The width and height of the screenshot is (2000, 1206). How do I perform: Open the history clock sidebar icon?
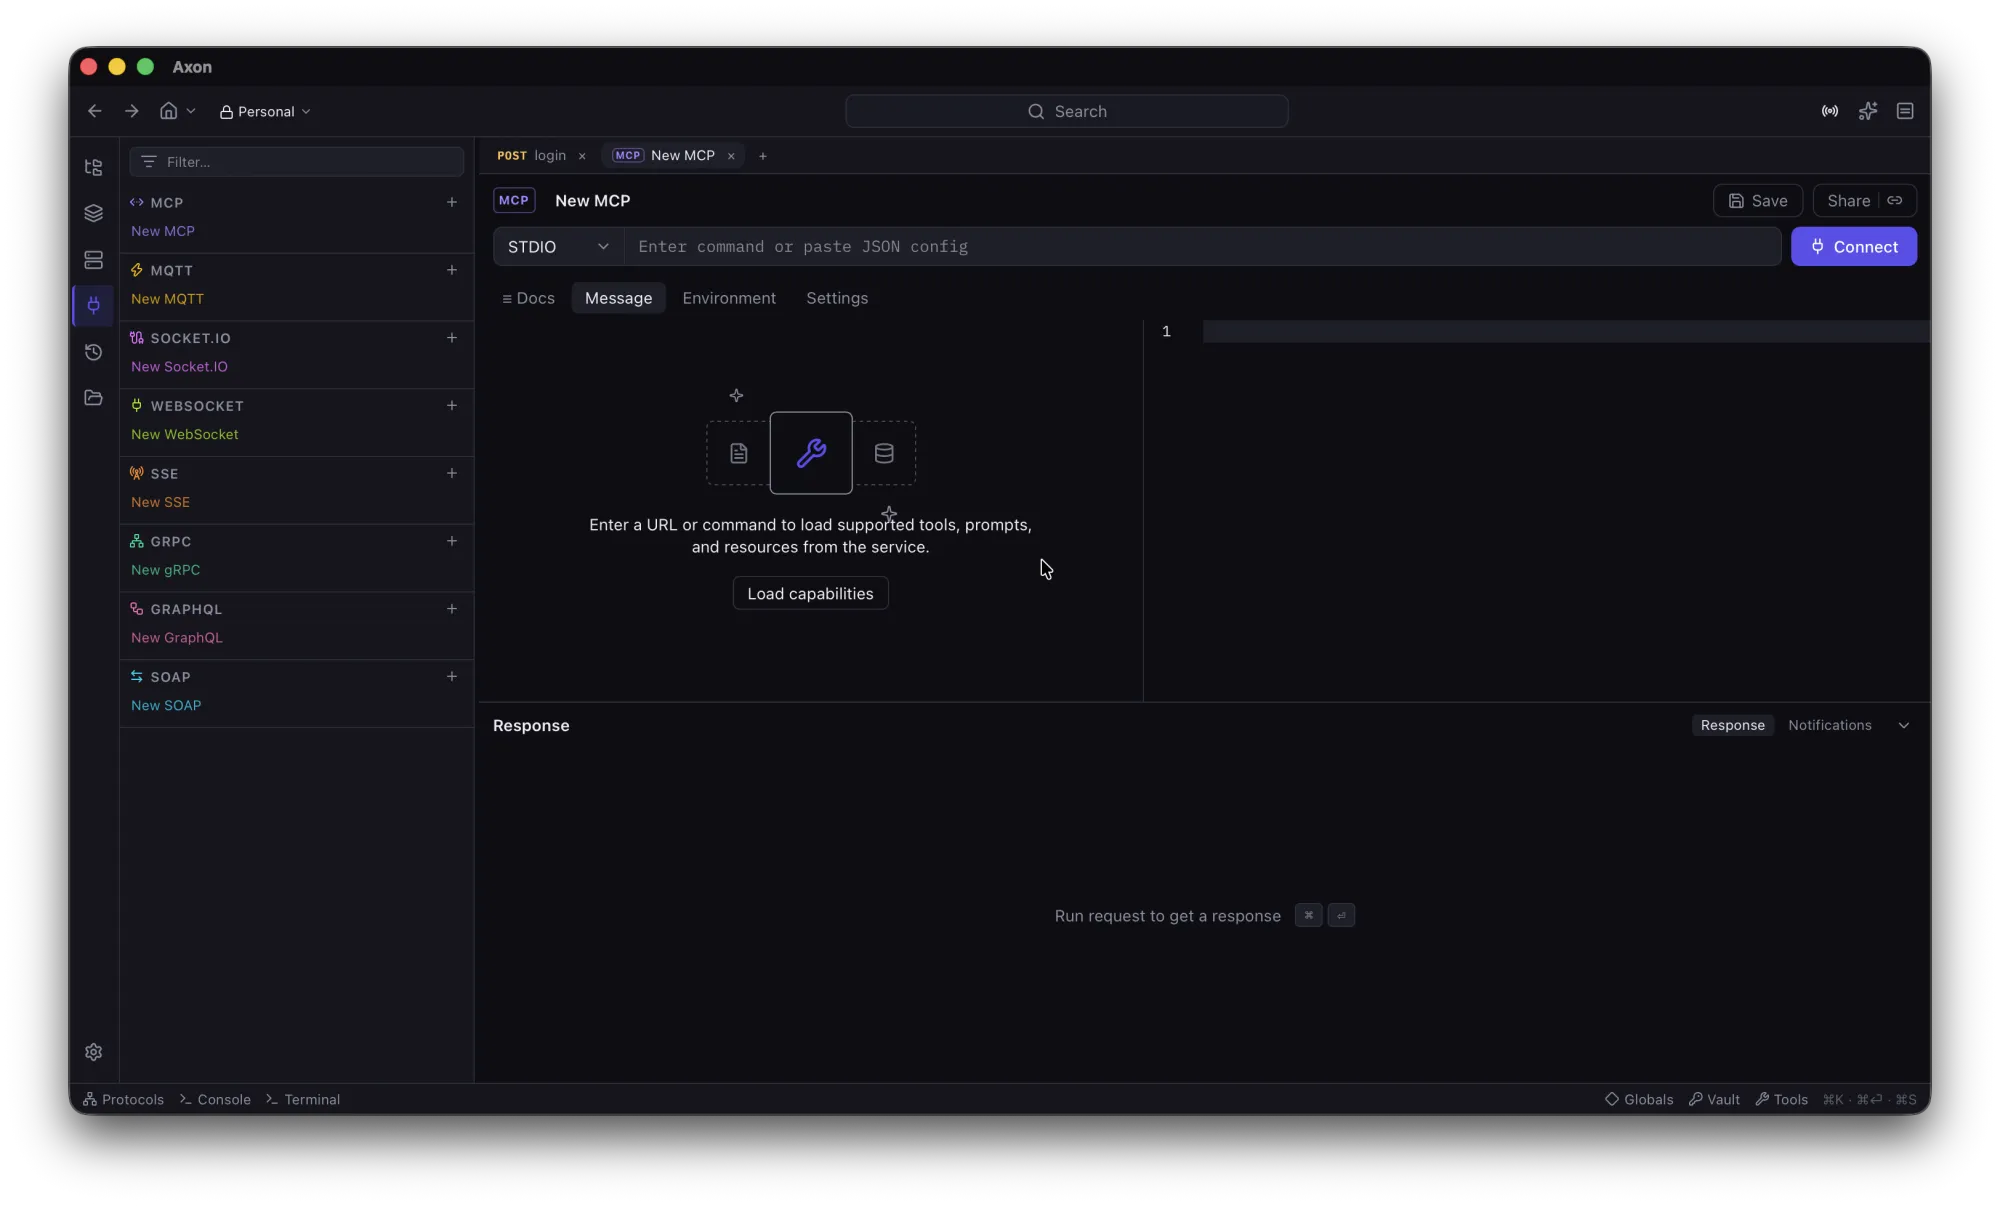click(93, 352)
